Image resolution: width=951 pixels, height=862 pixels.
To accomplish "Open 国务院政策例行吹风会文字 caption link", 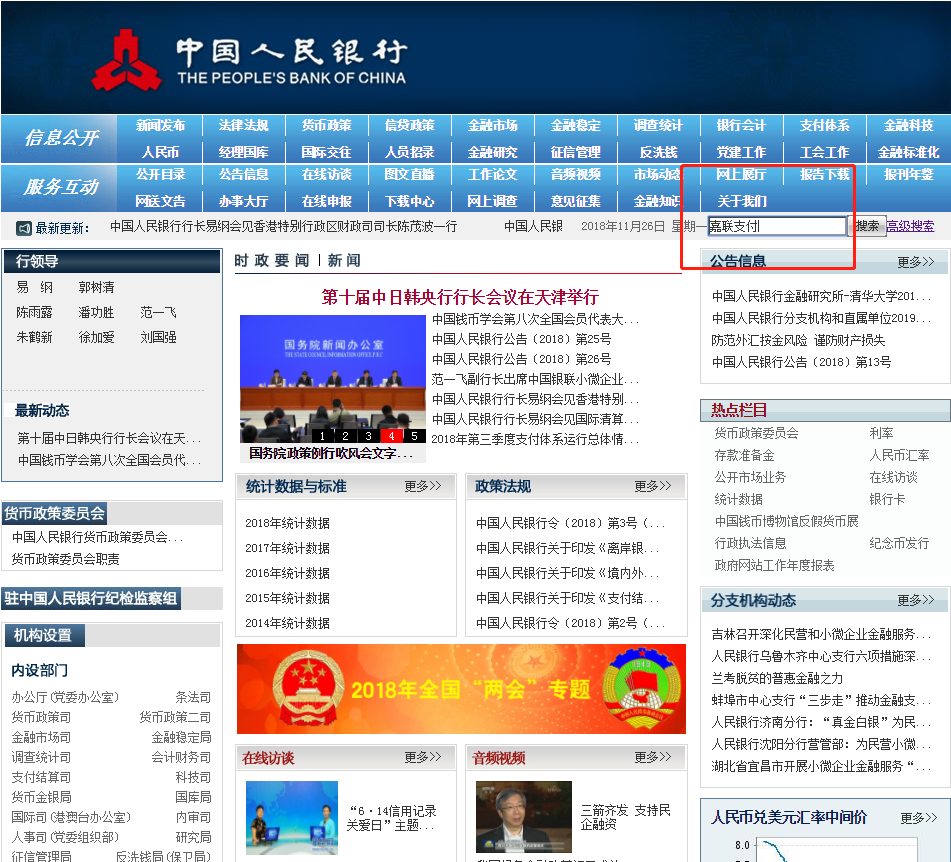I will tap(331, 453).
